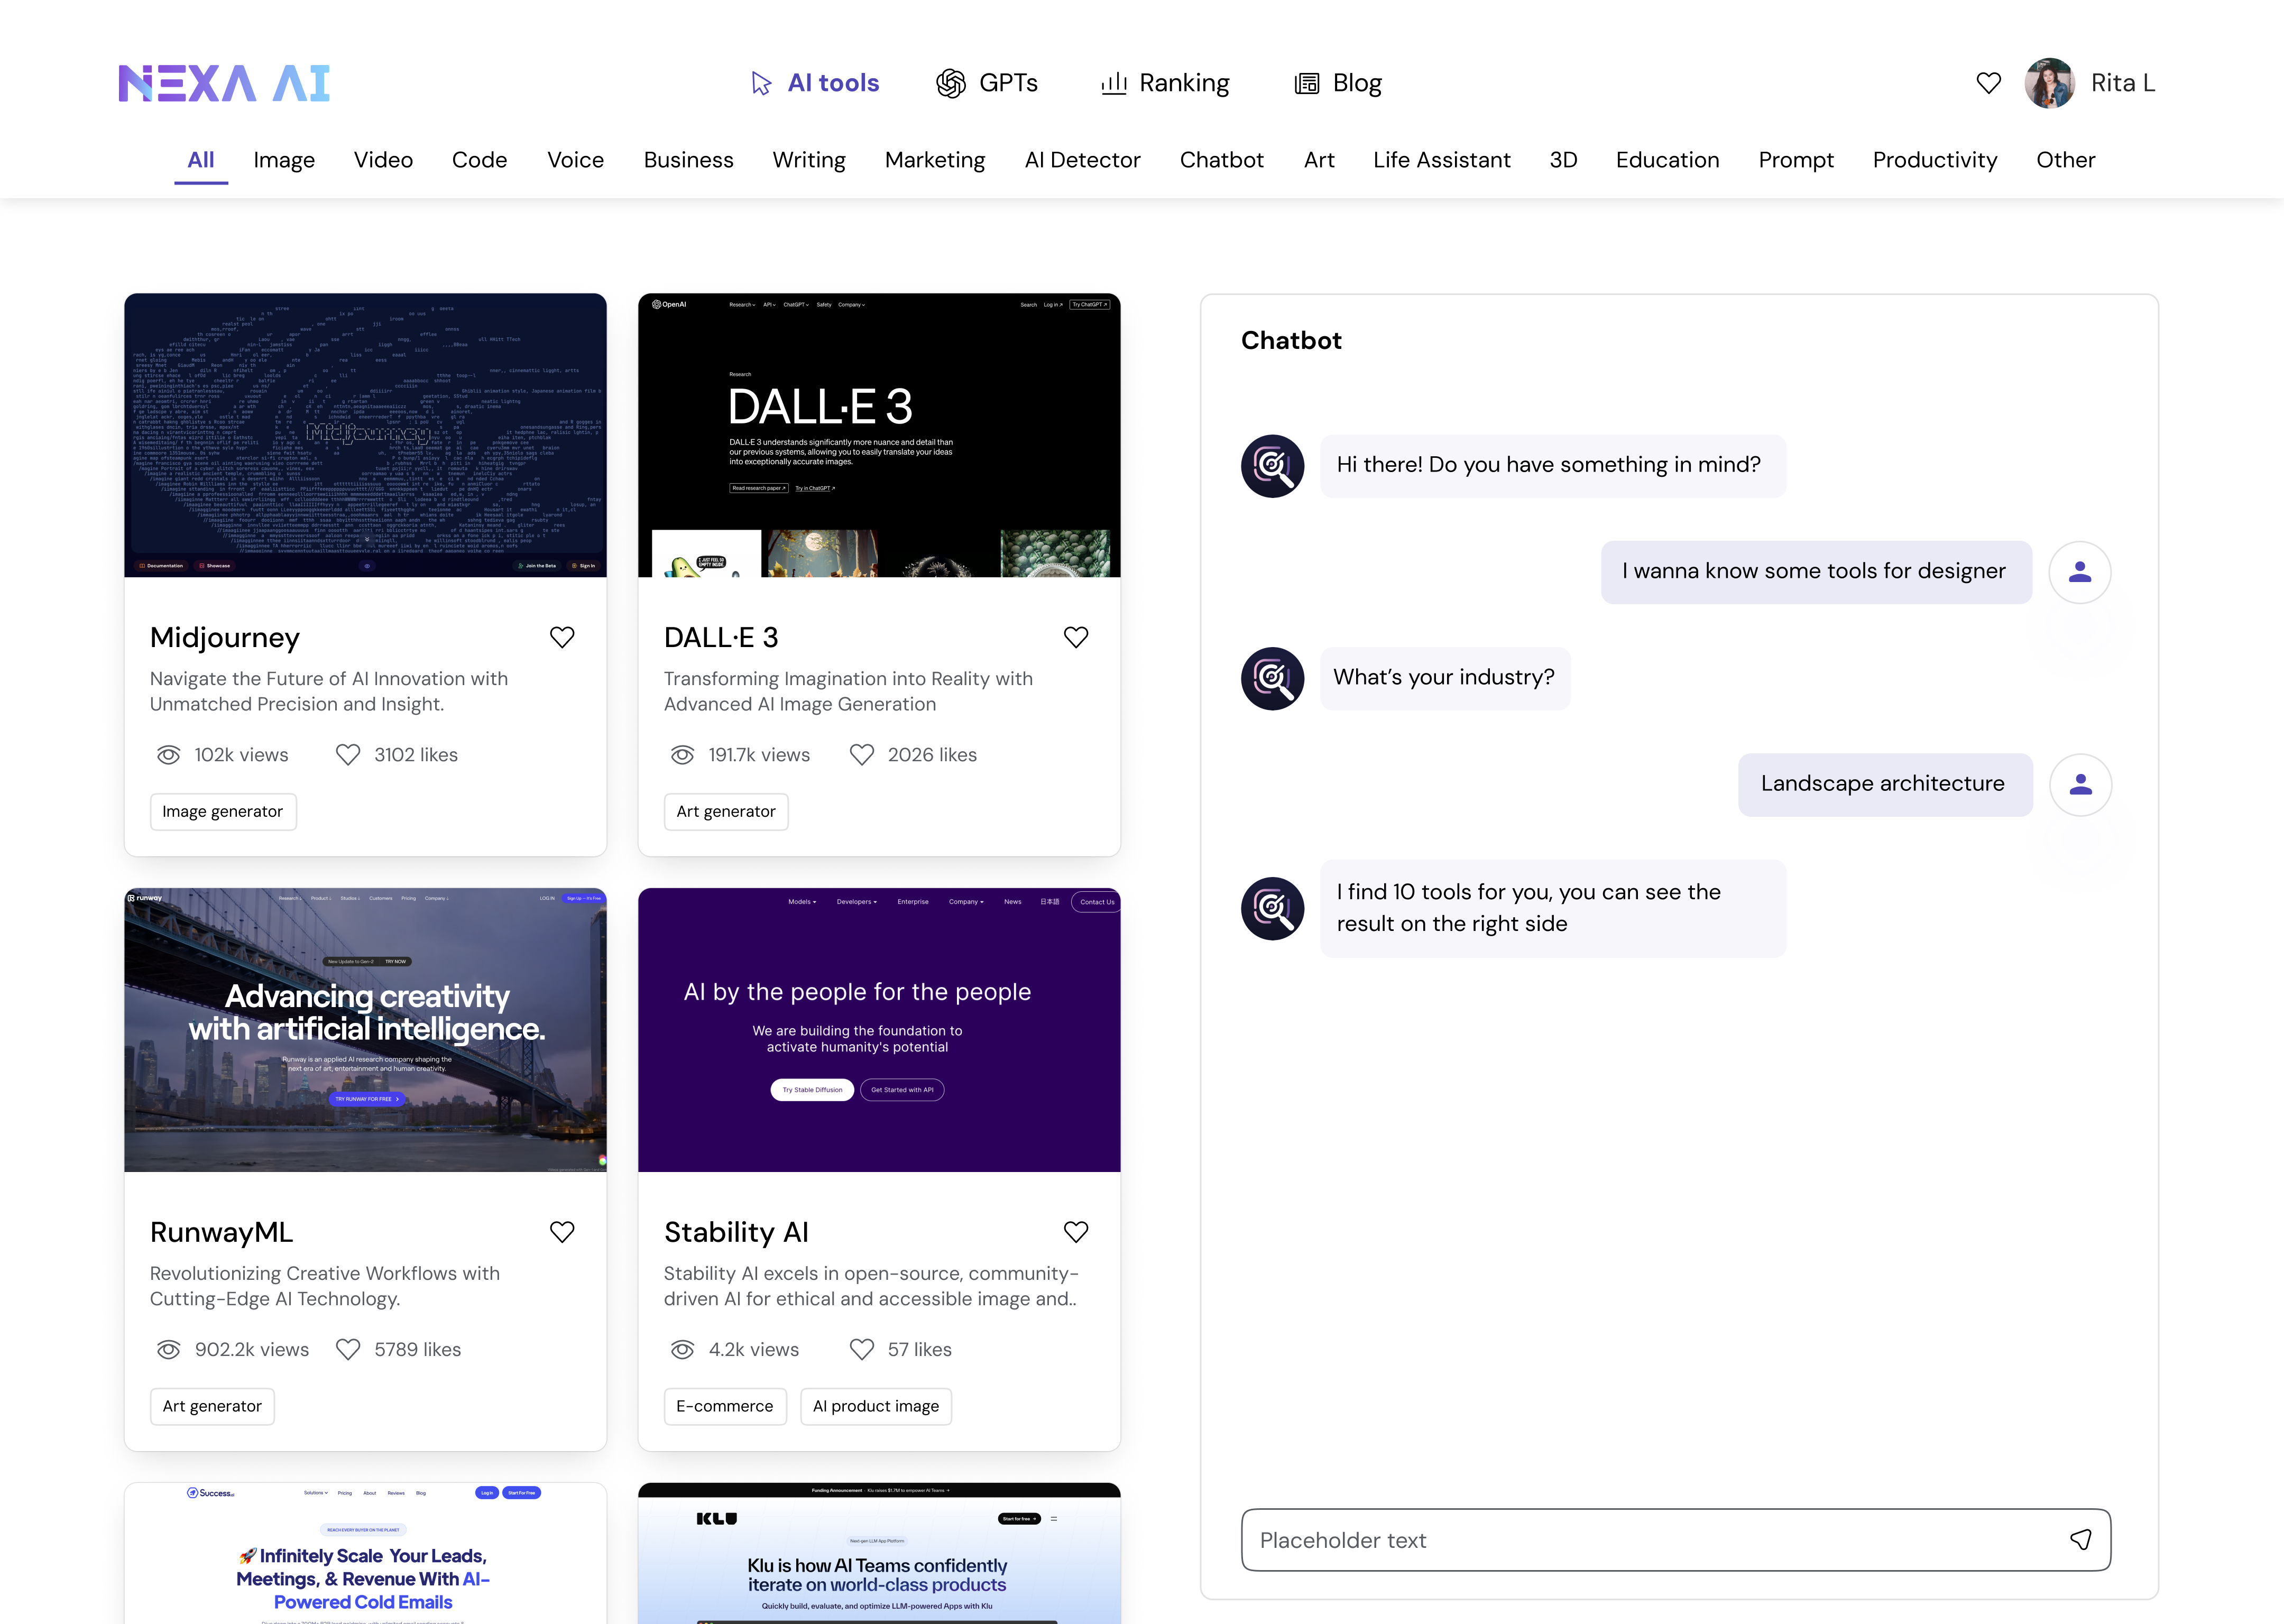Select the Image category tab
The height and width of the screenshot is (1624, 2284).
point(284,160)
